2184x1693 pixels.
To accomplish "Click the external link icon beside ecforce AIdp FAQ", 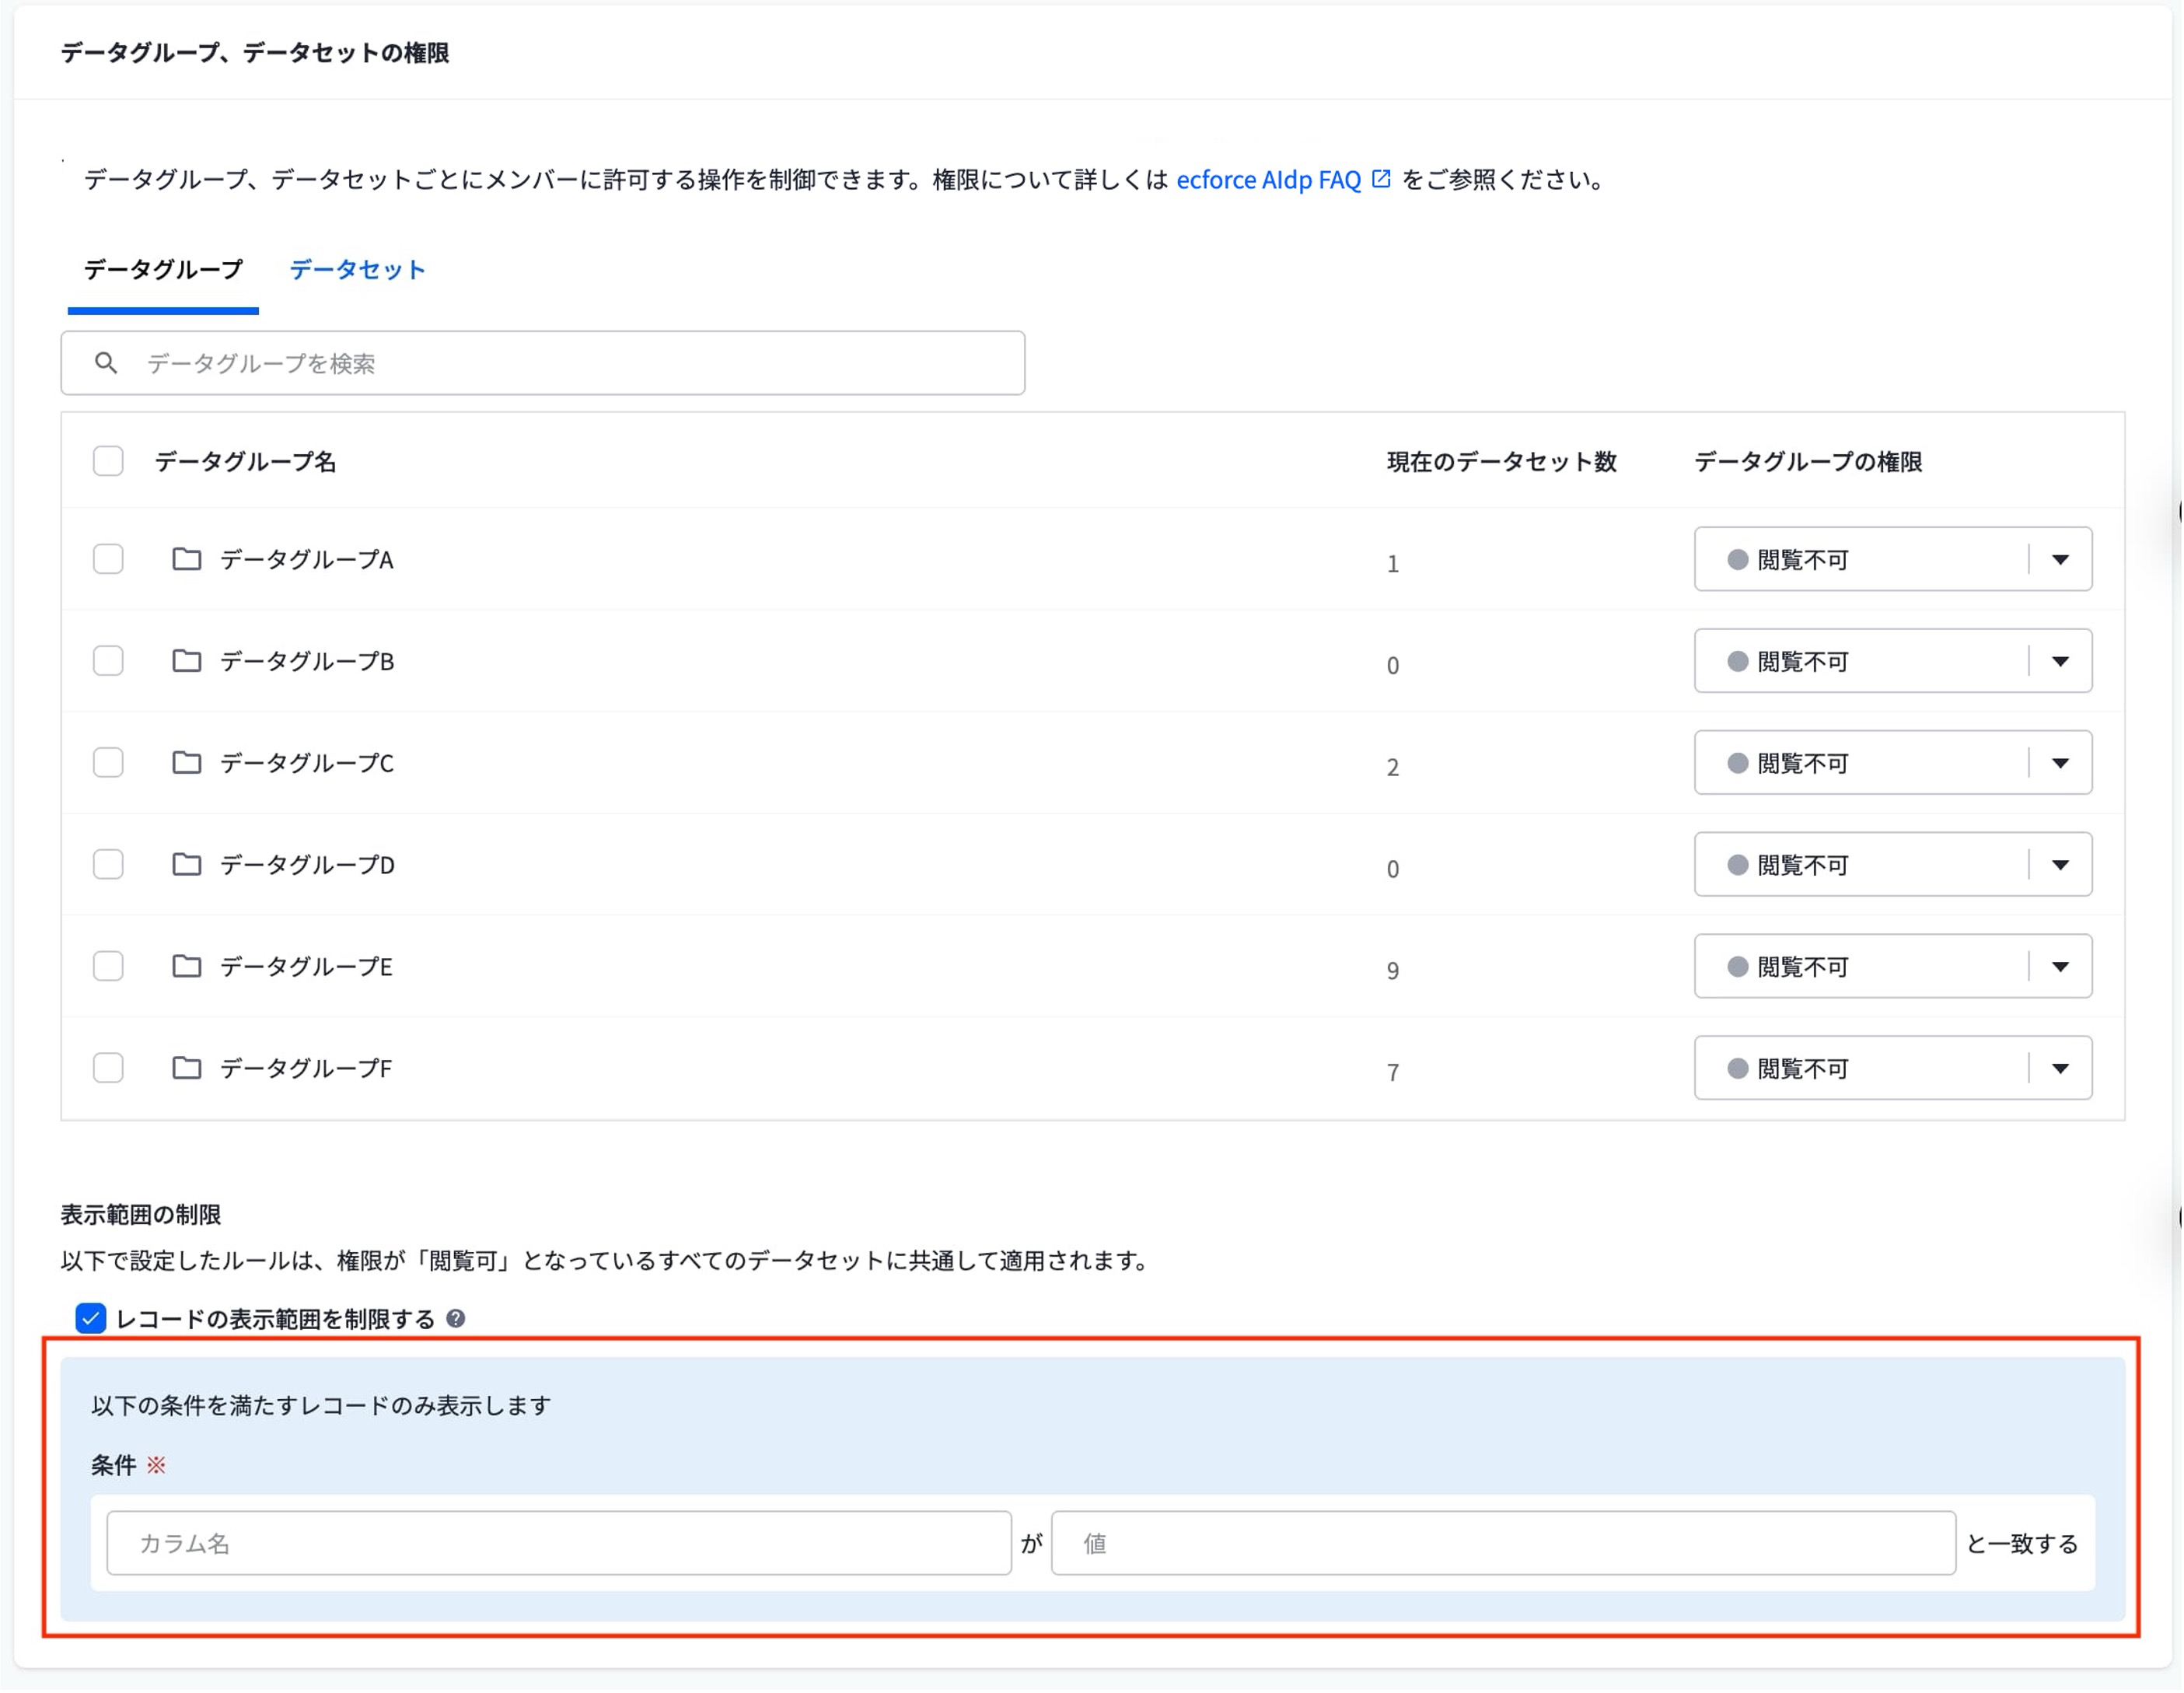I will pyautogui.click(x=1381, y=179).
